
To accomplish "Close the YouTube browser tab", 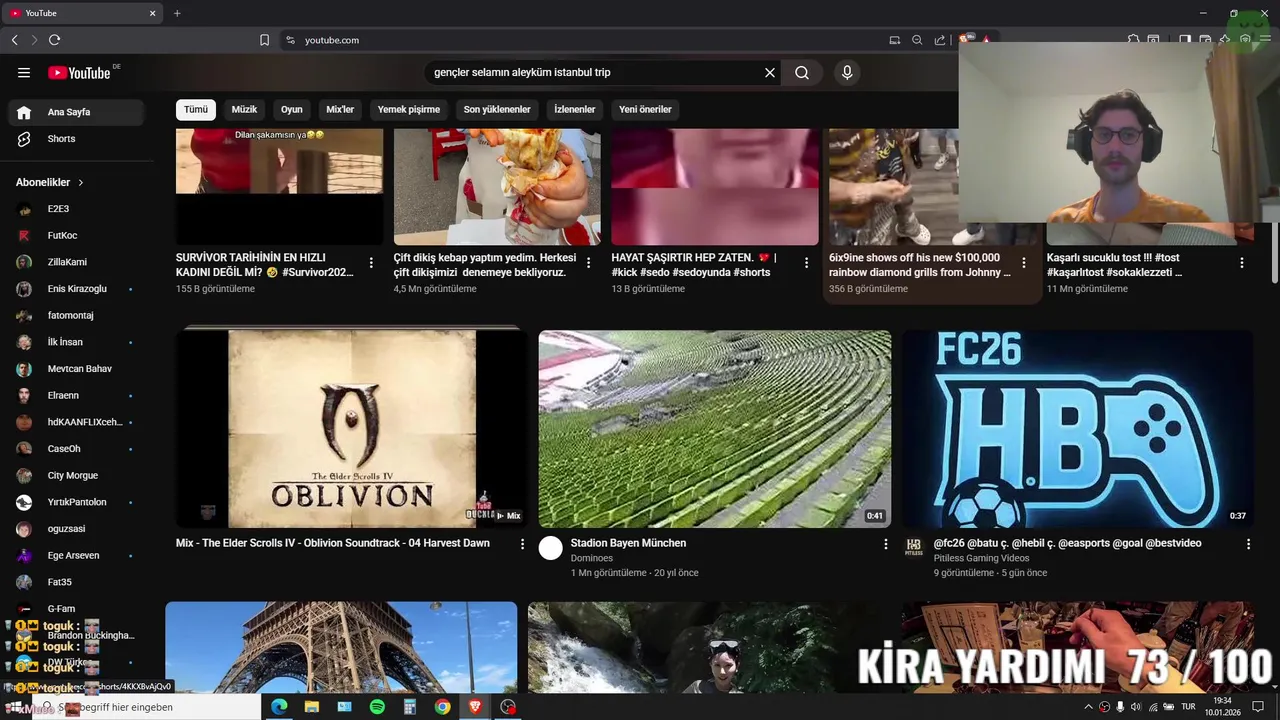I will coord(153,13).
